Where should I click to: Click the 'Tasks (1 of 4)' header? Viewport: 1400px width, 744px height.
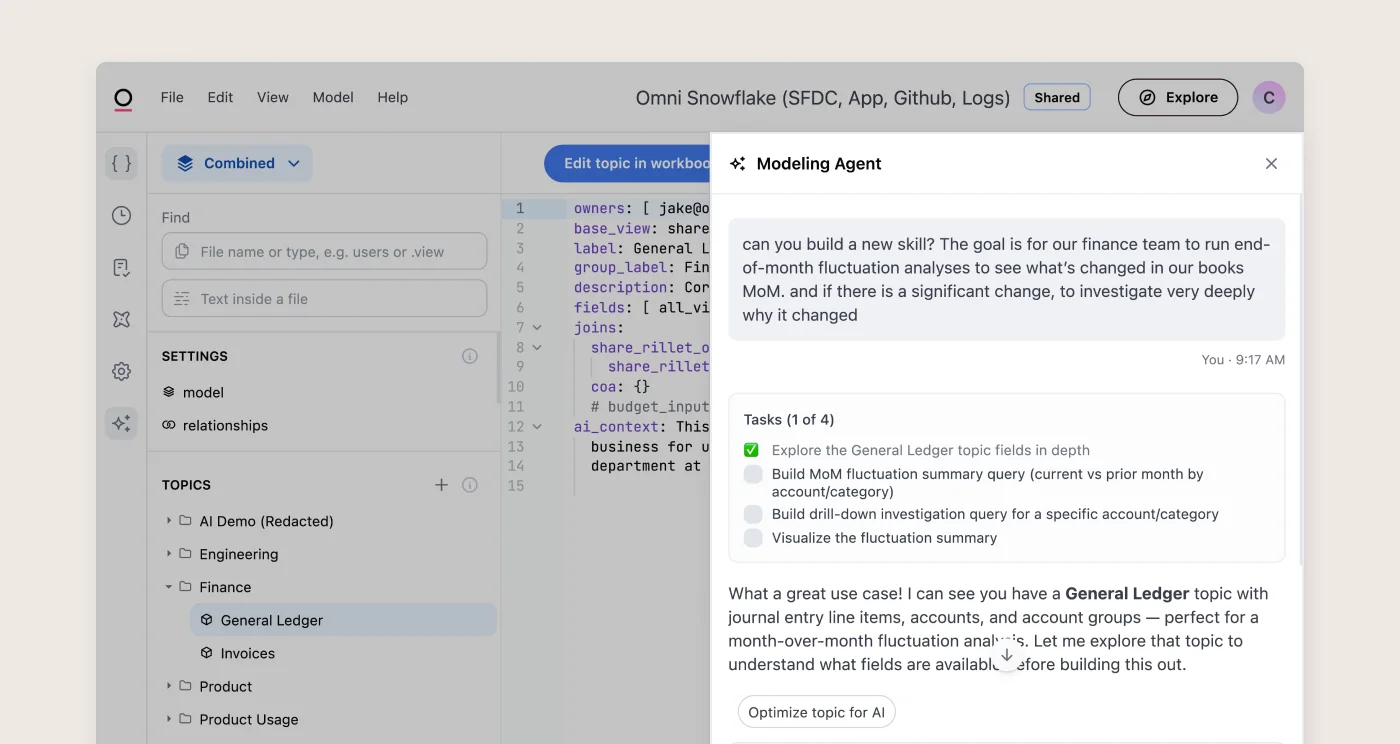tap(789, 419)
